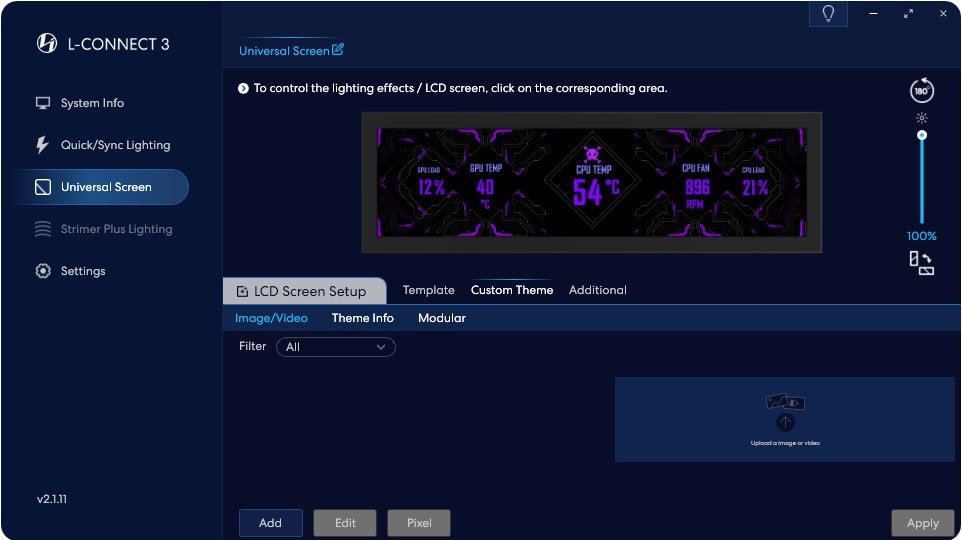Click the Quick/Sync Lighting bolt icon
The image size is (962, 540).
[x=42, y=145]
